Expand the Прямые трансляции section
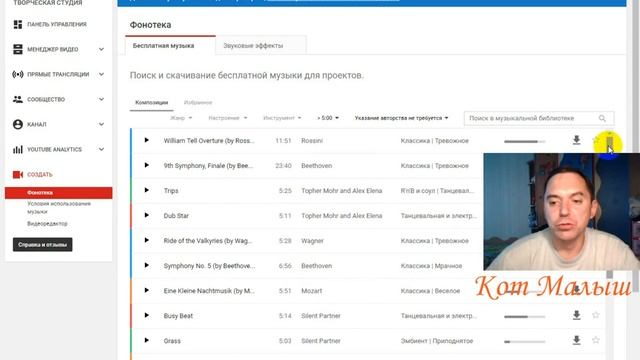640x360 pixels. (101, 74)
